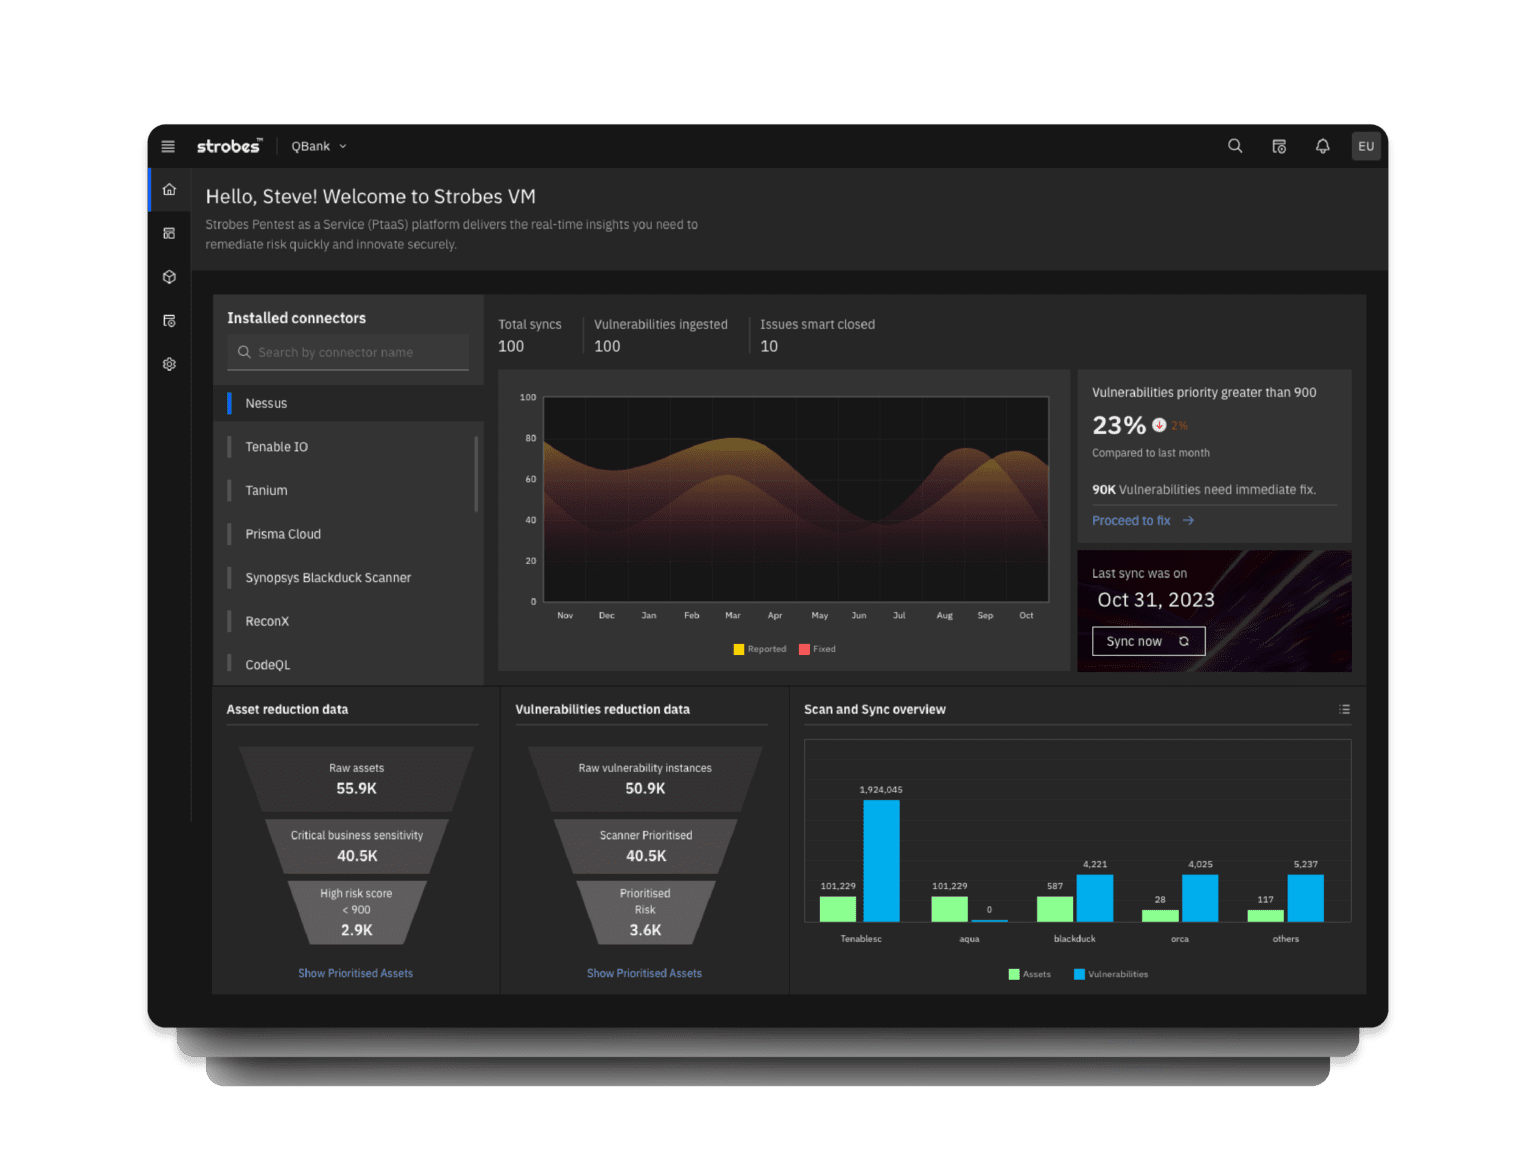Screen dimensions: 1536x1152
Task: Toggle the Fixed legend in the chart
Action: (x=817, y=649)
